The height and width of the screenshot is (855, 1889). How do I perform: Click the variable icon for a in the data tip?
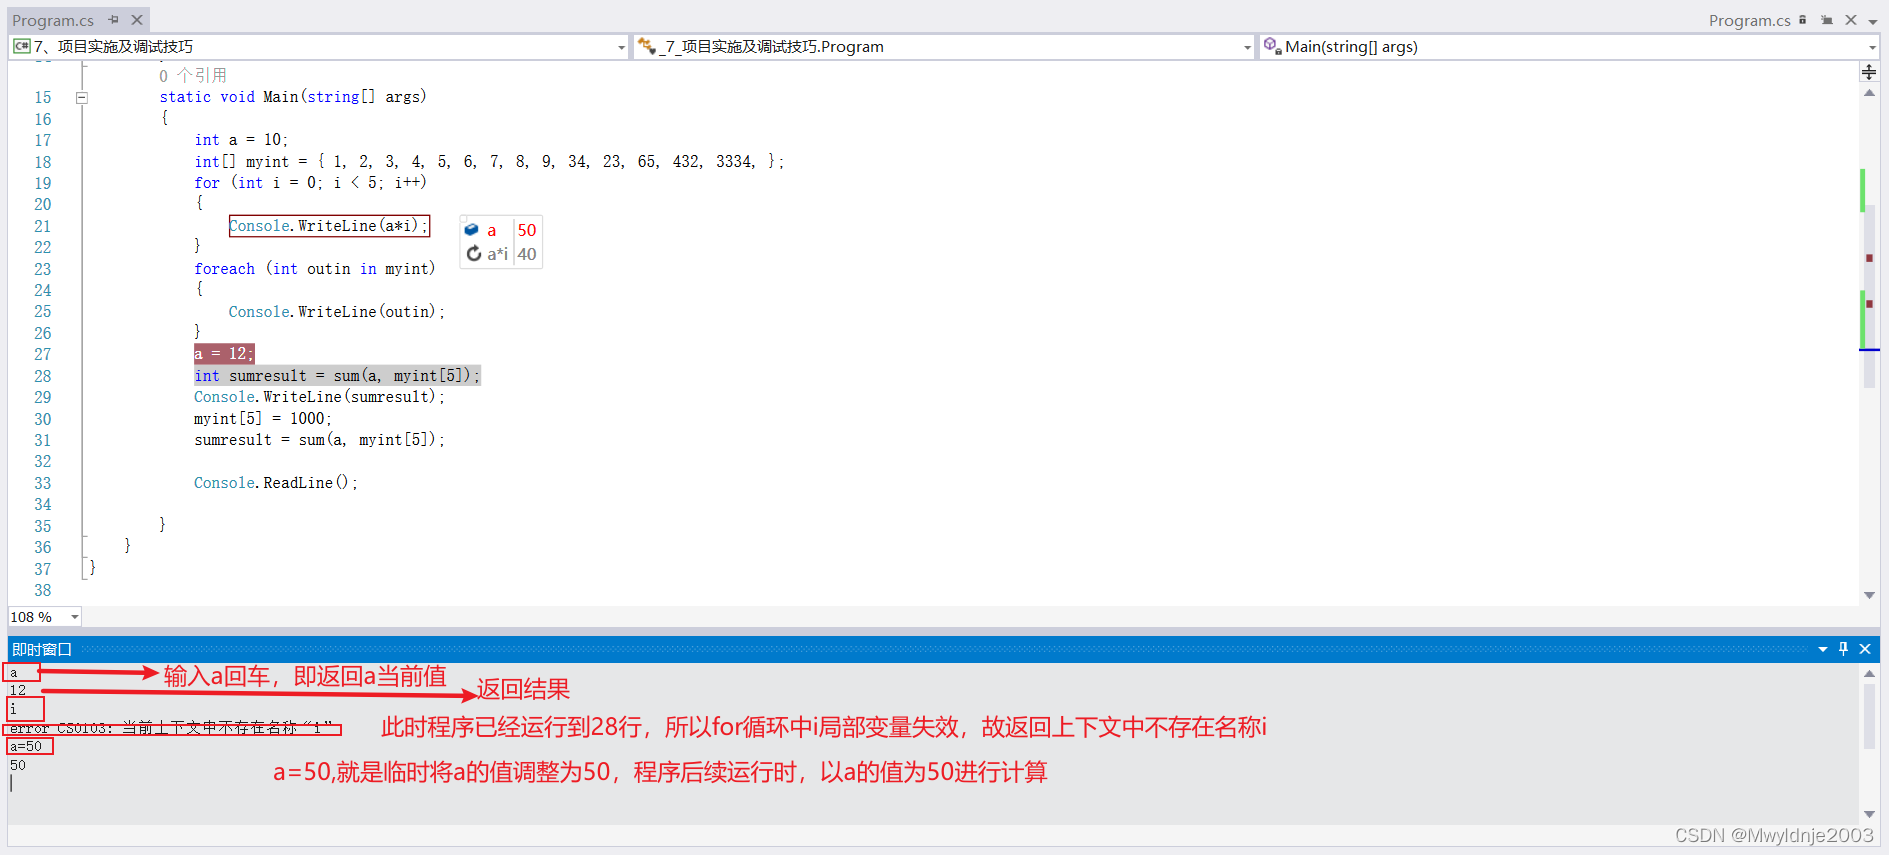click(x=472, y=230)
